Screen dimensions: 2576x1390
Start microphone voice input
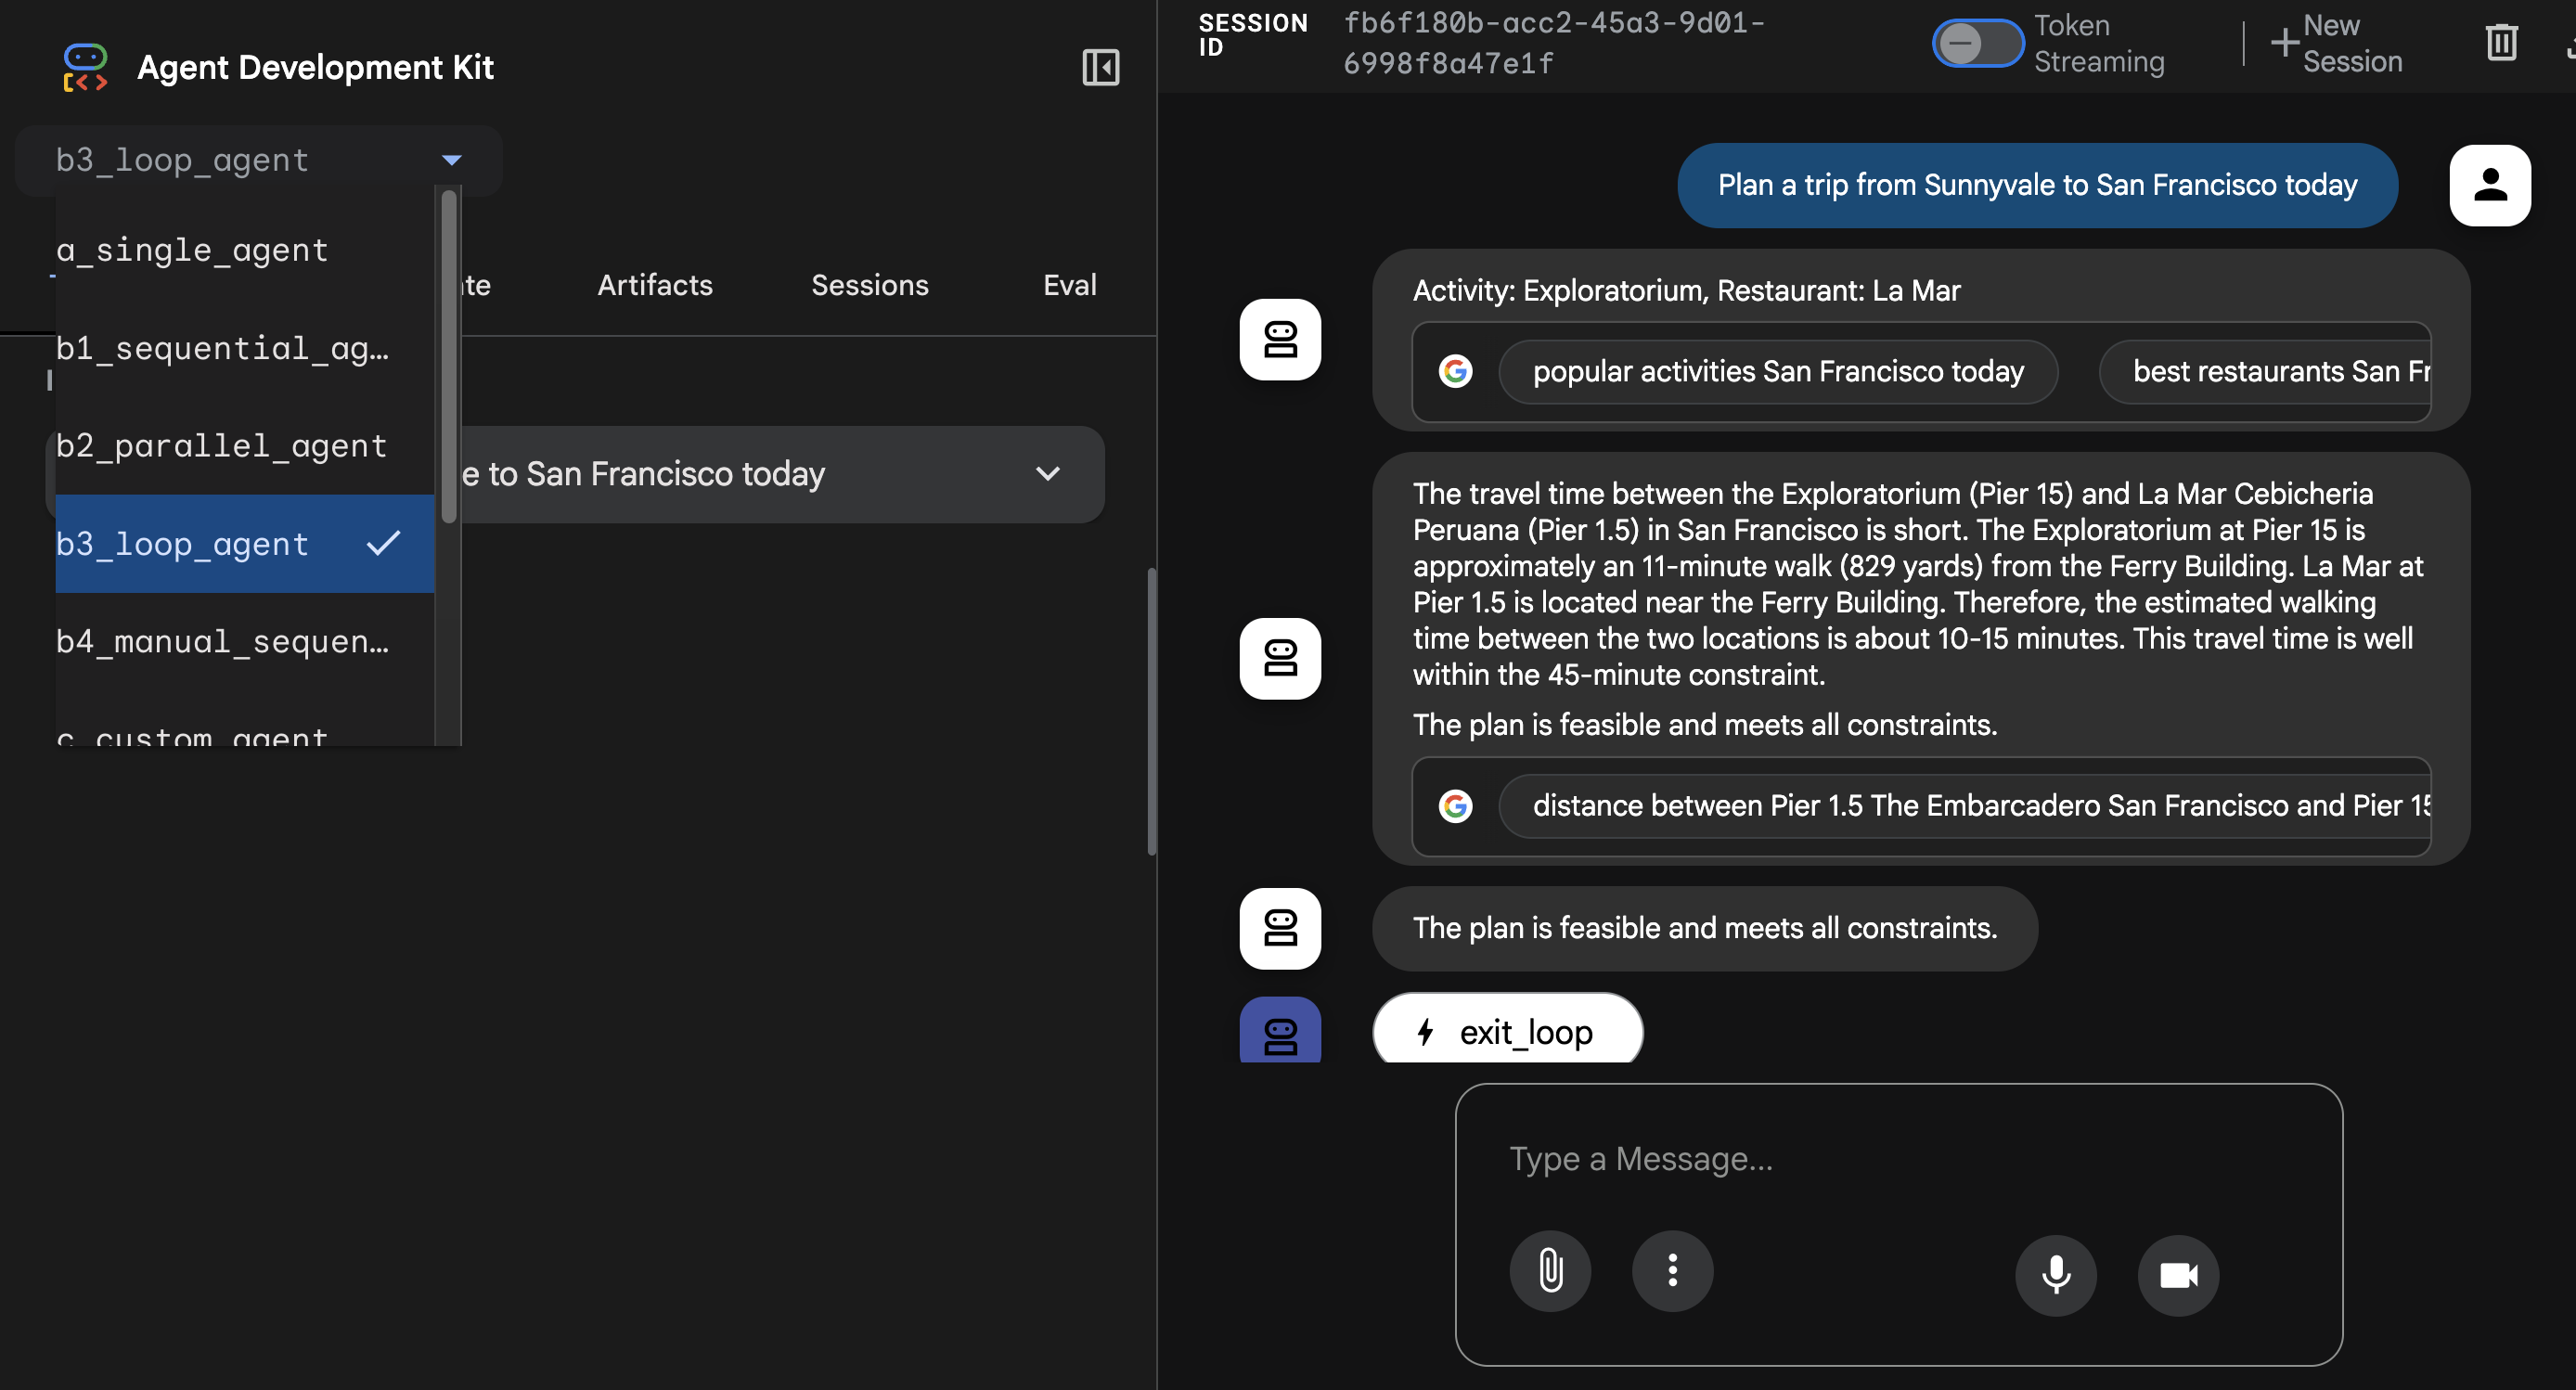[2055, 1275]
